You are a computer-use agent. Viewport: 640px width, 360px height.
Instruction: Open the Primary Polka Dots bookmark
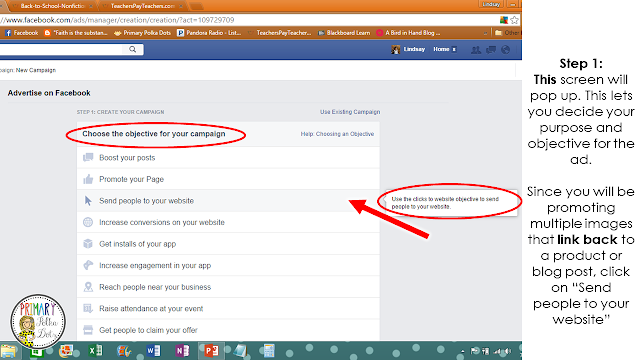pos(142,33)
